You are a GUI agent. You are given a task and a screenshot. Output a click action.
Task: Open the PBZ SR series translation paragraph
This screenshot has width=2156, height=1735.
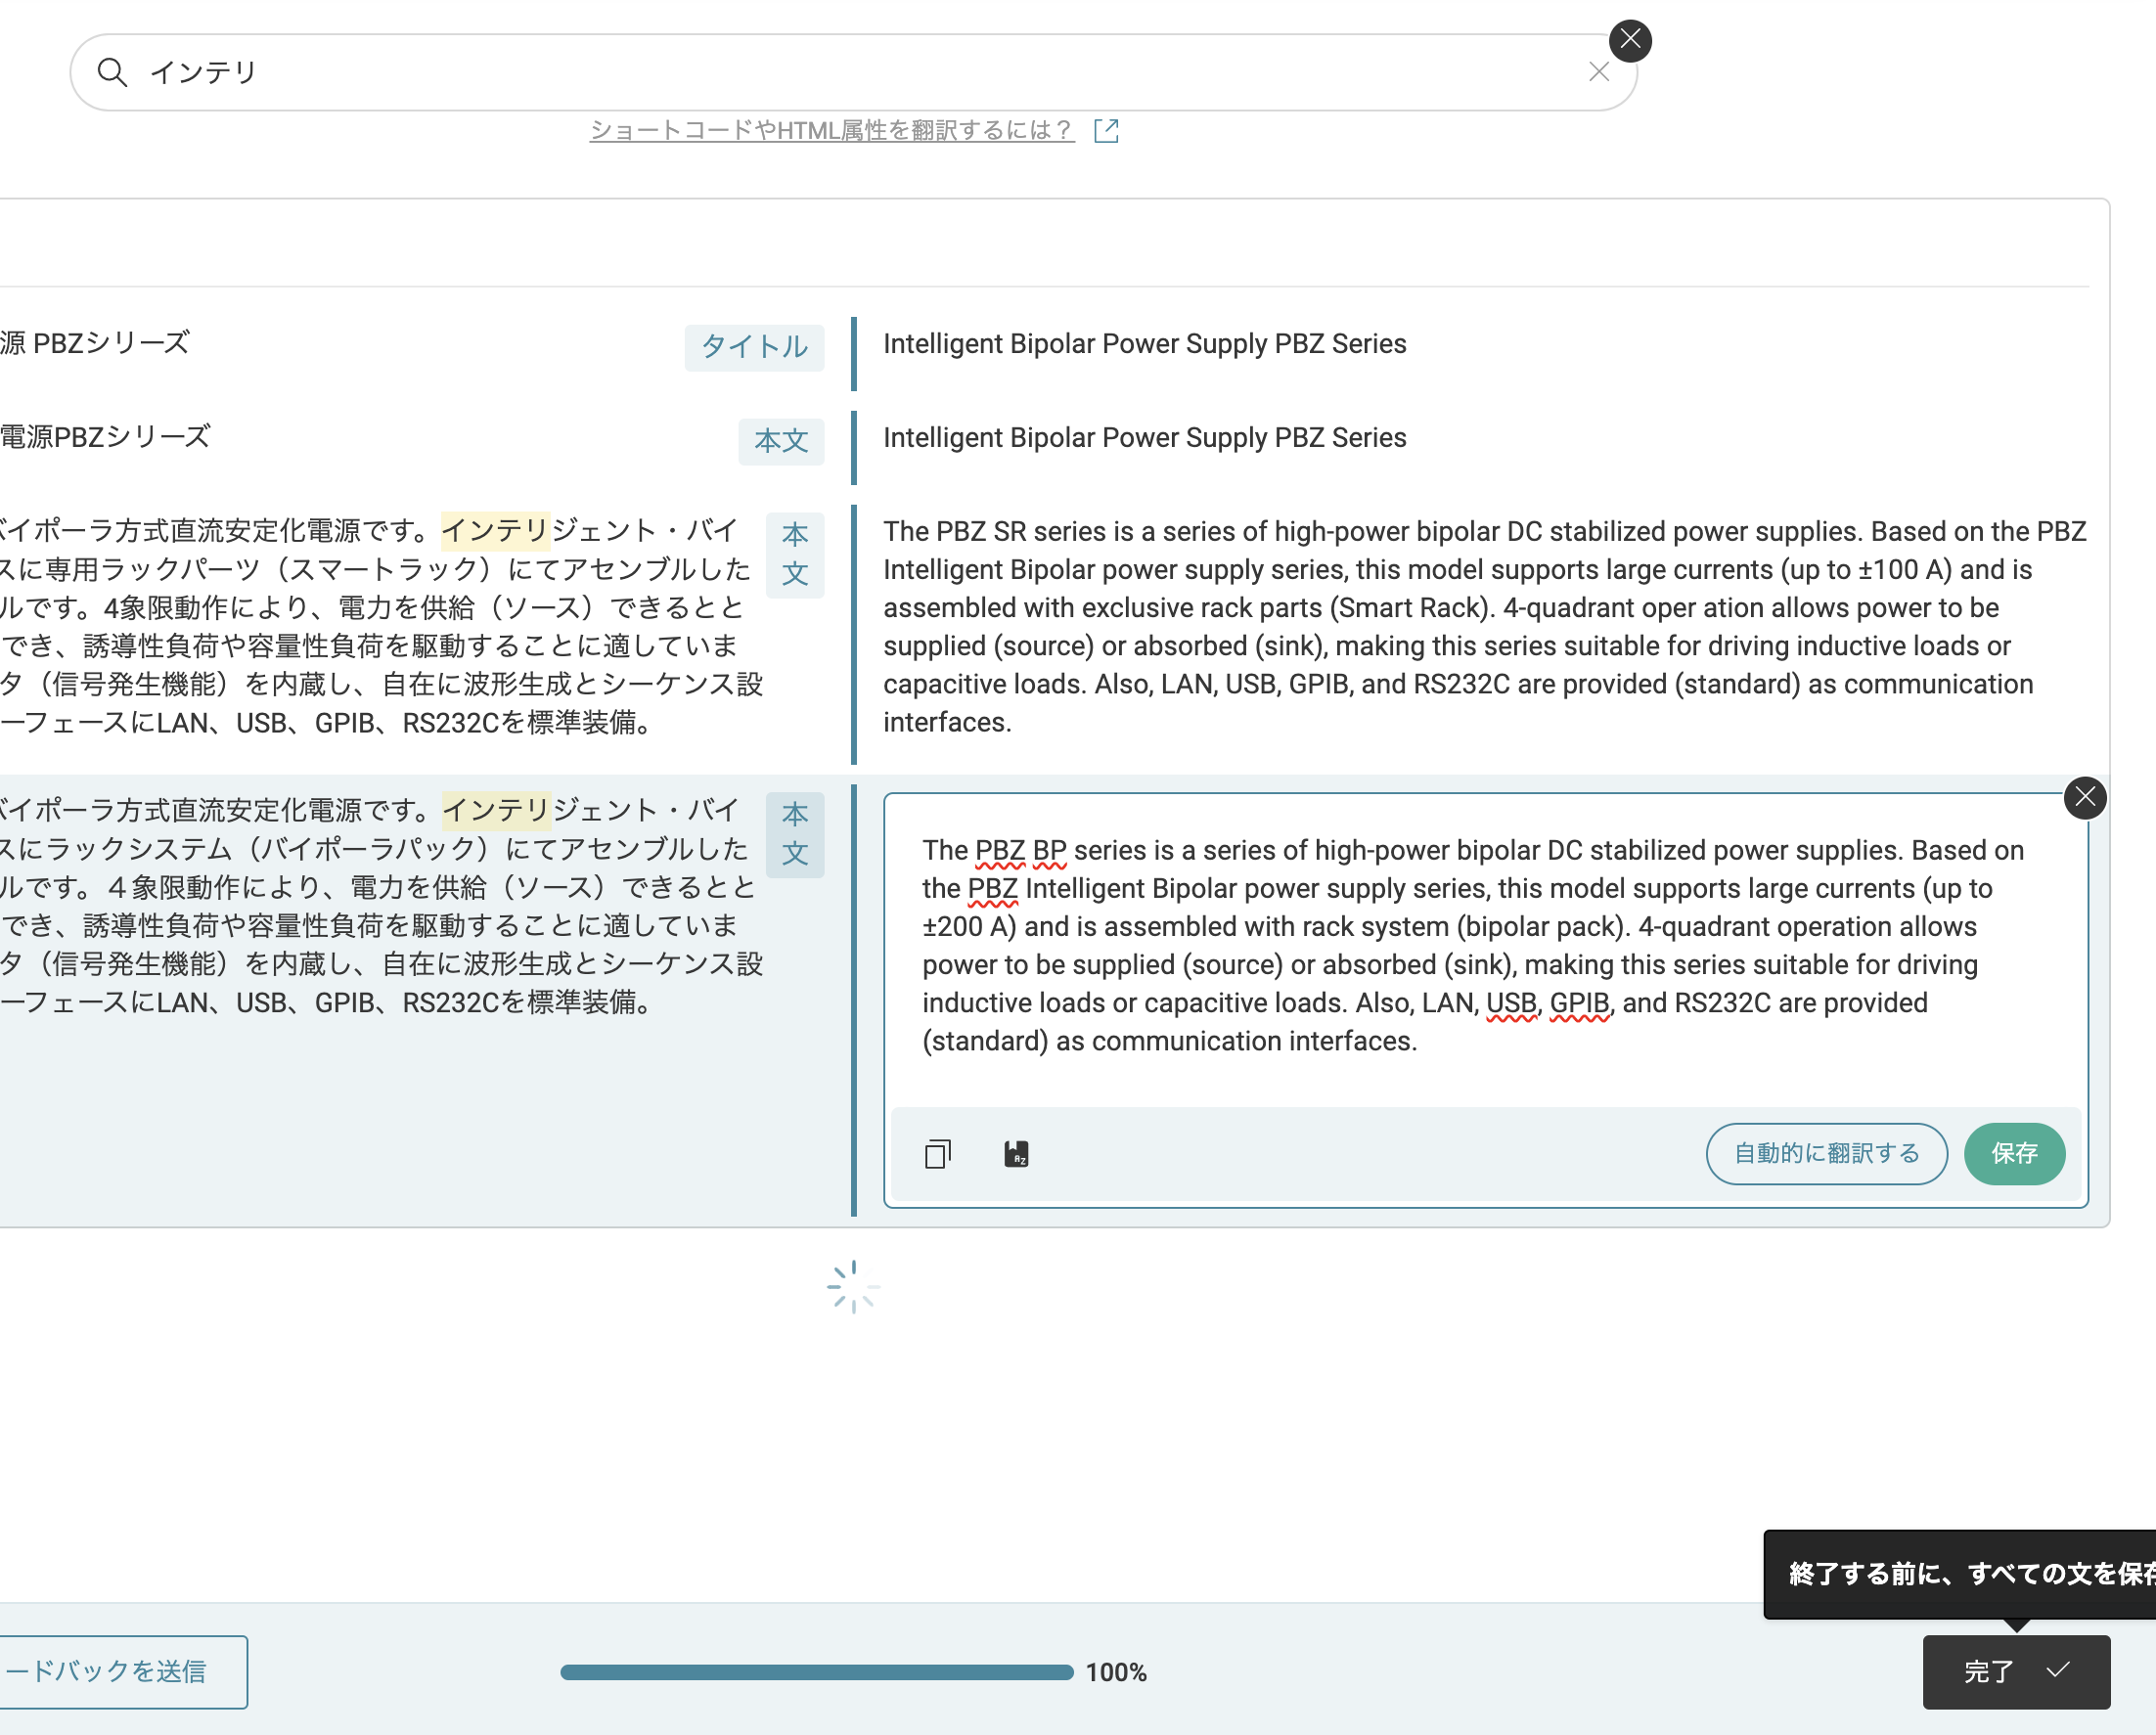point(1484,627)
